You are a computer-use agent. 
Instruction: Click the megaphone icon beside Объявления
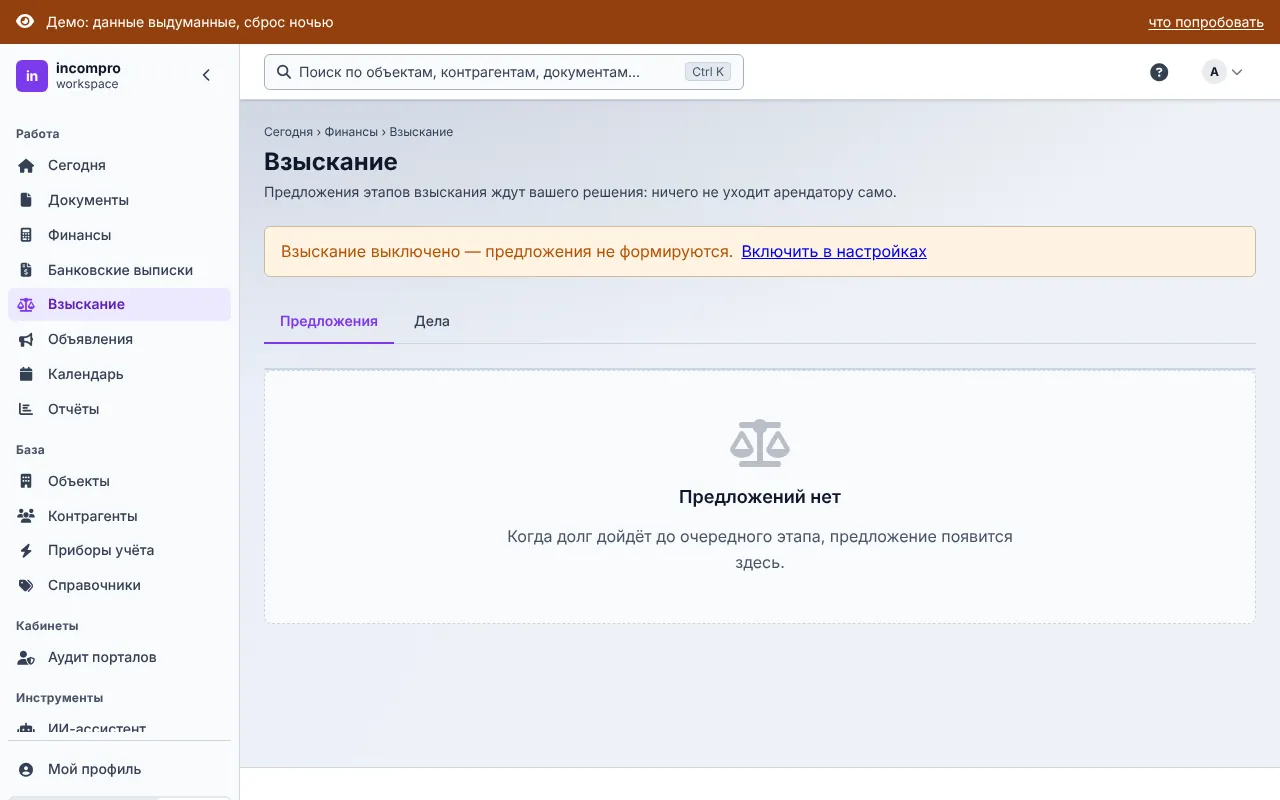click(27, 339)
